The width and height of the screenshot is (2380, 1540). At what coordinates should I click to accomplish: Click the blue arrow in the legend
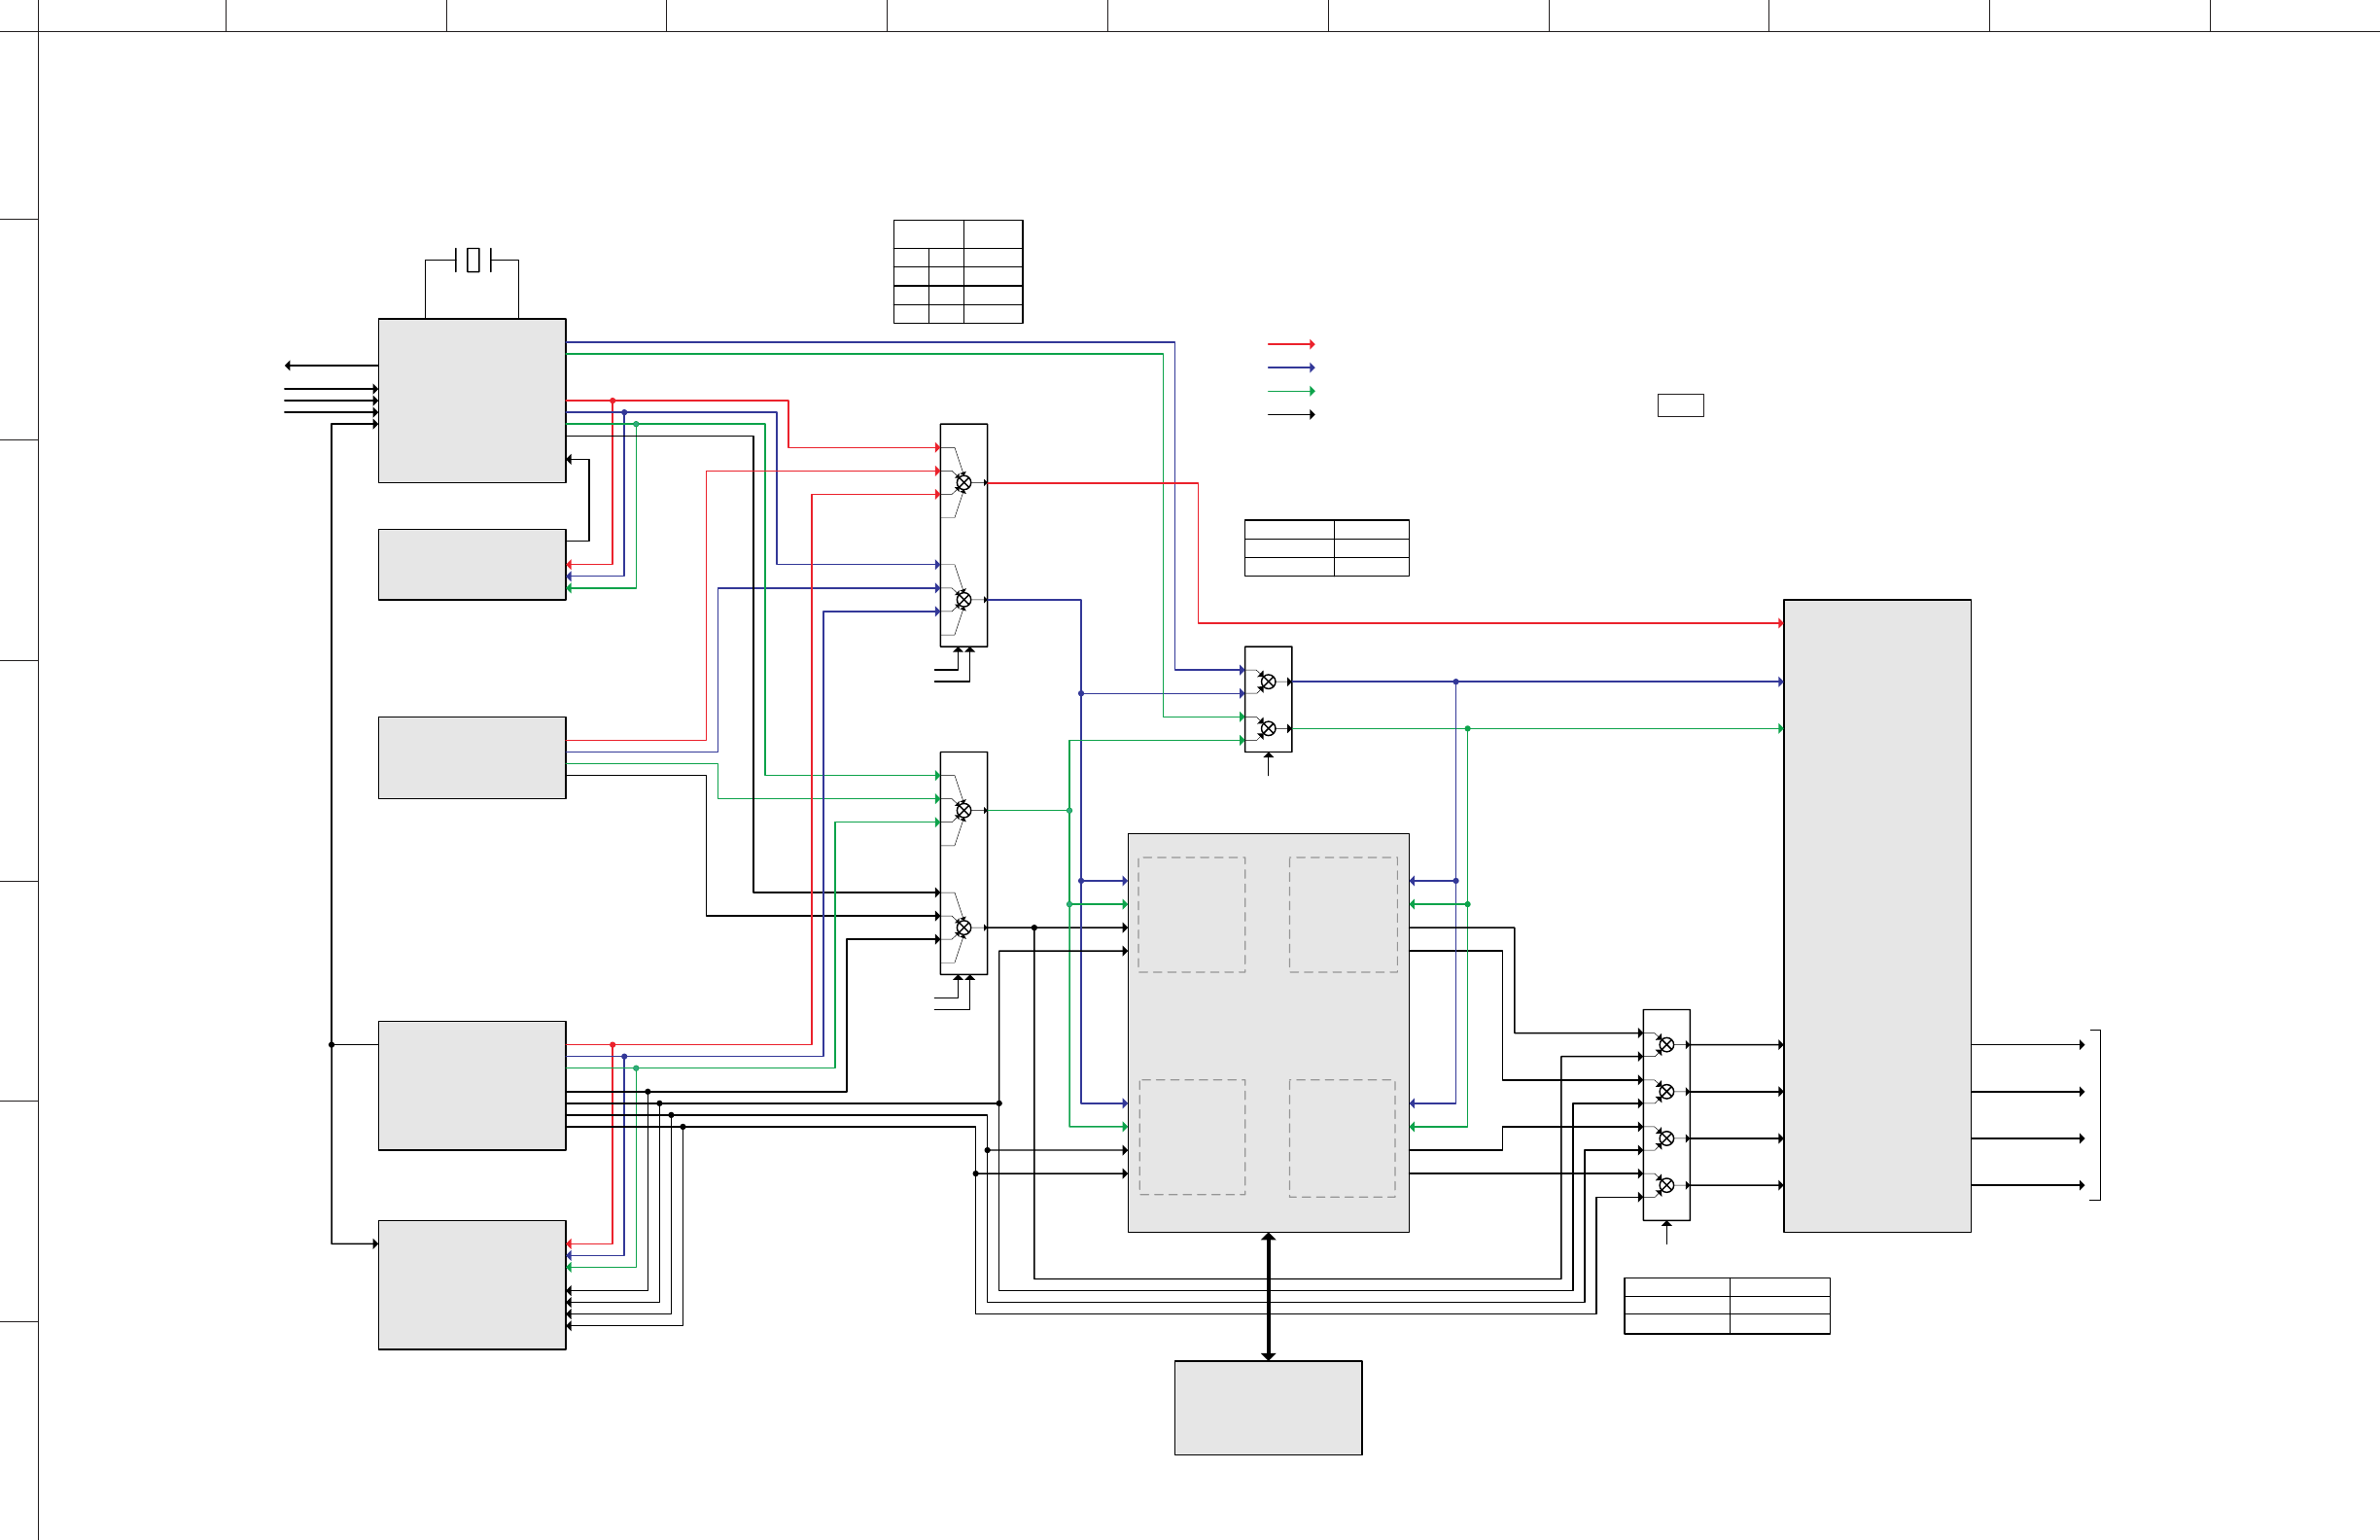[1290, 368]
